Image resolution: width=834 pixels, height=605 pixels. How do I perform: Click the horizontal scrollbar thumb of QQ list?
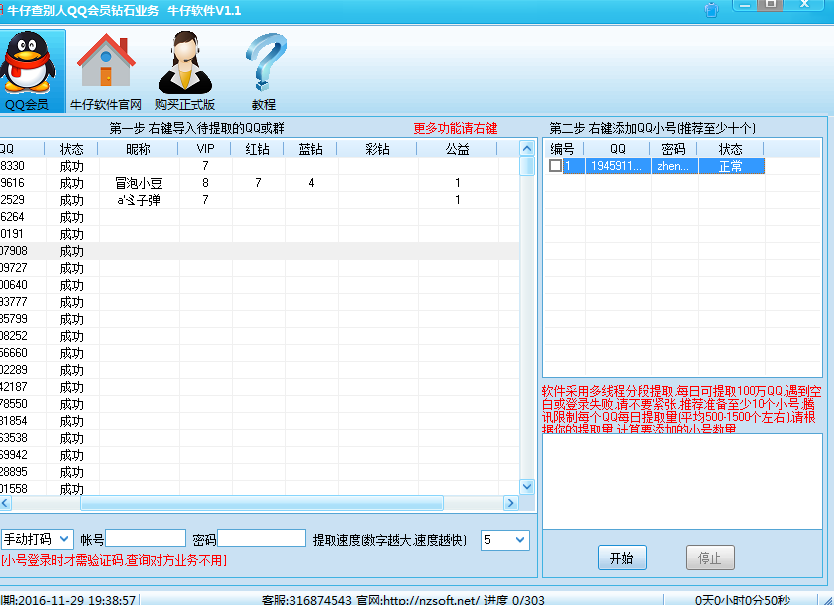click(262, 503)
